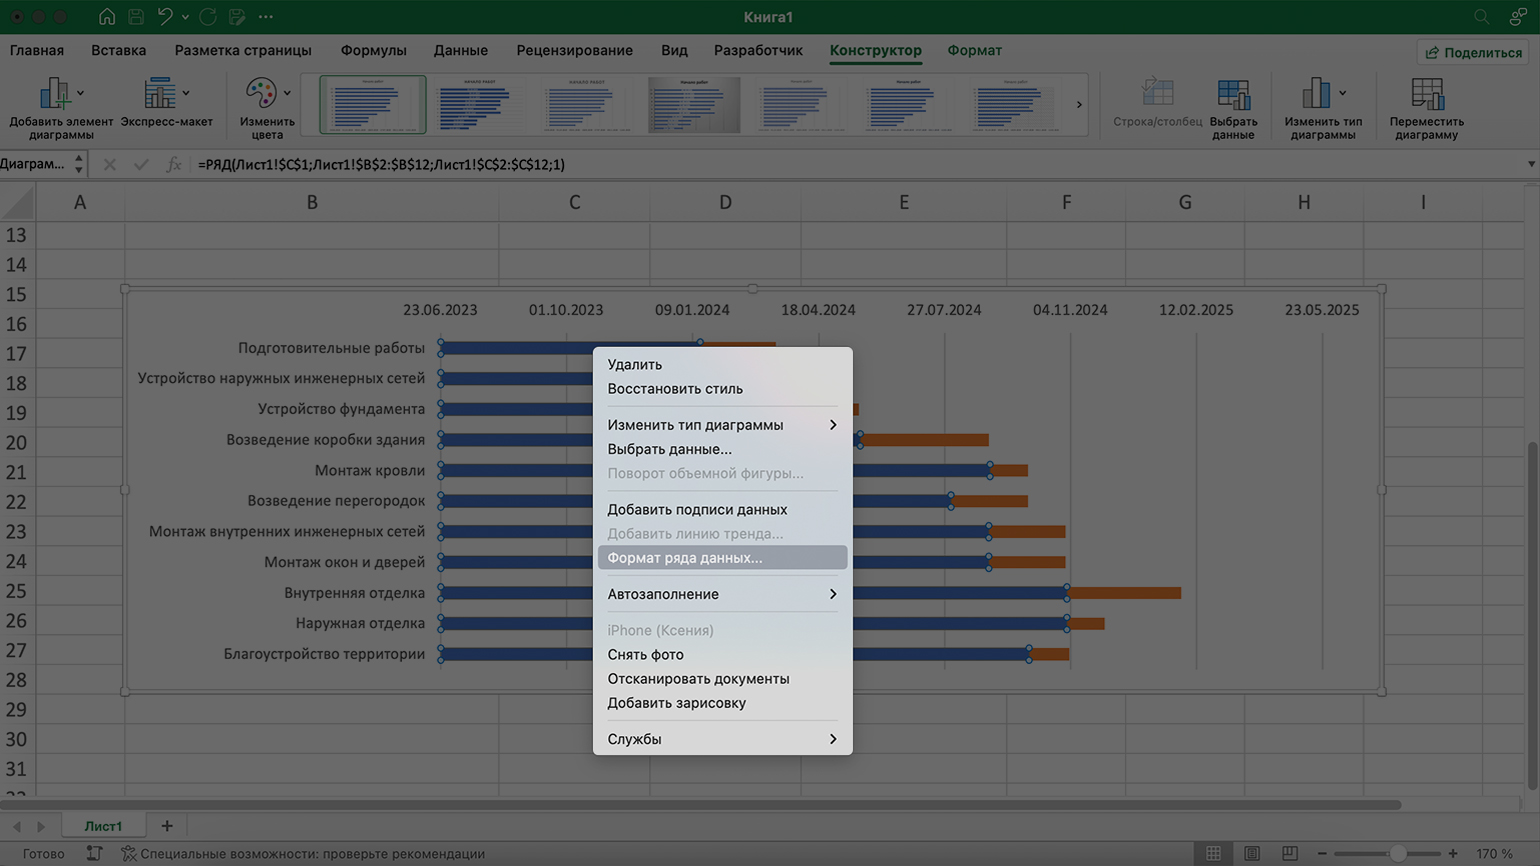This screenshot has width=1540, height=866.
Task: Click the Name Box stepper arrows
Action: (78, 164)
